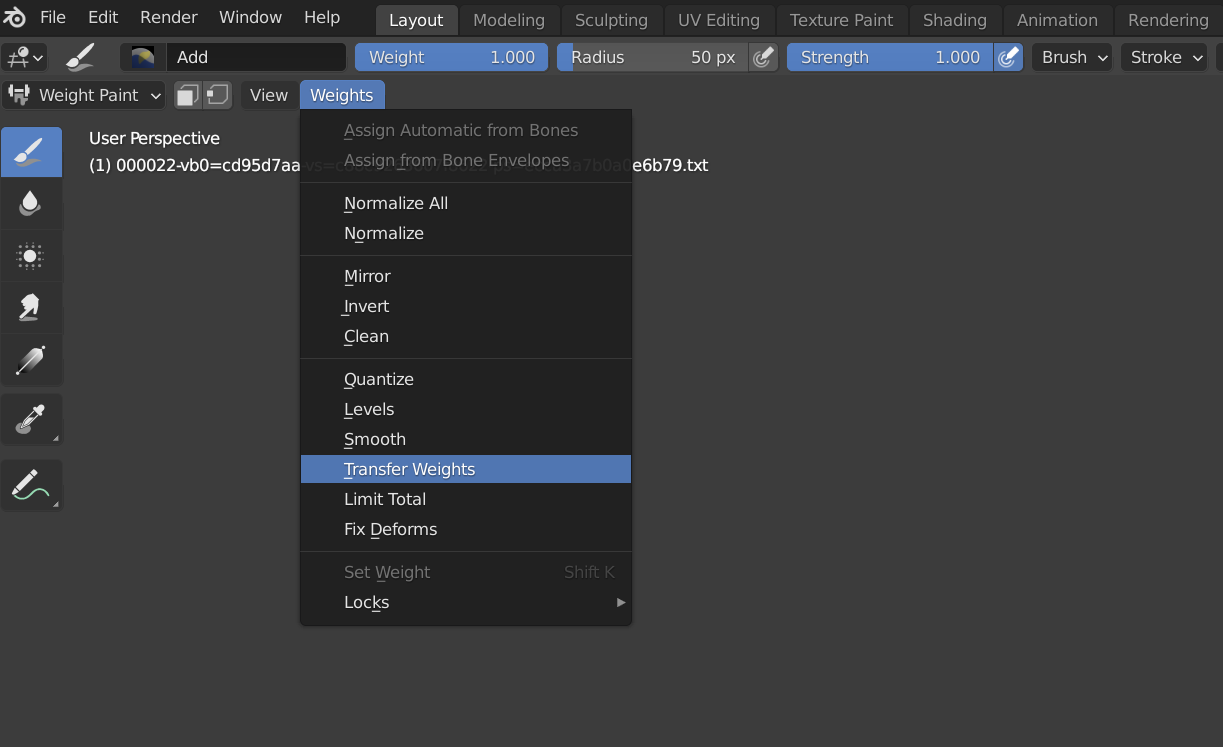This screenshot has height=747, width=1223.
Task: Click the Set Weight menu entry
Action: pos(466,572)
